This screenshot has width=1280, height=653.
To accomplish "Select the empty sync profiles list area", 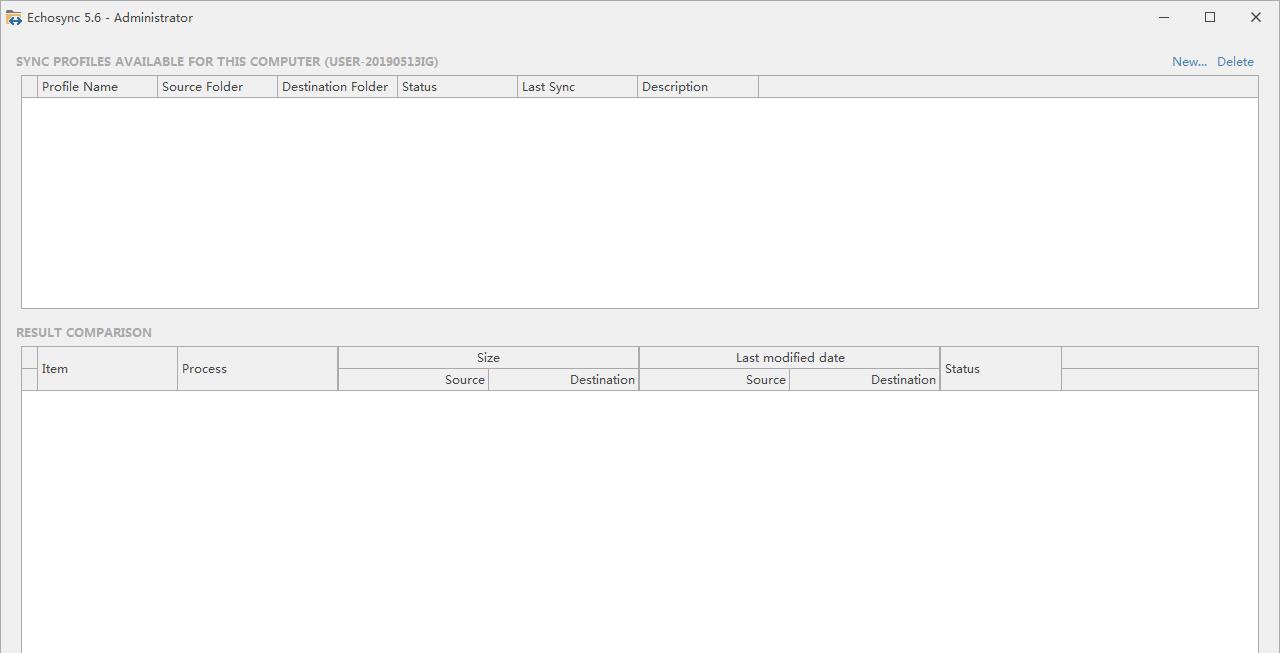I will coord(640,200).
